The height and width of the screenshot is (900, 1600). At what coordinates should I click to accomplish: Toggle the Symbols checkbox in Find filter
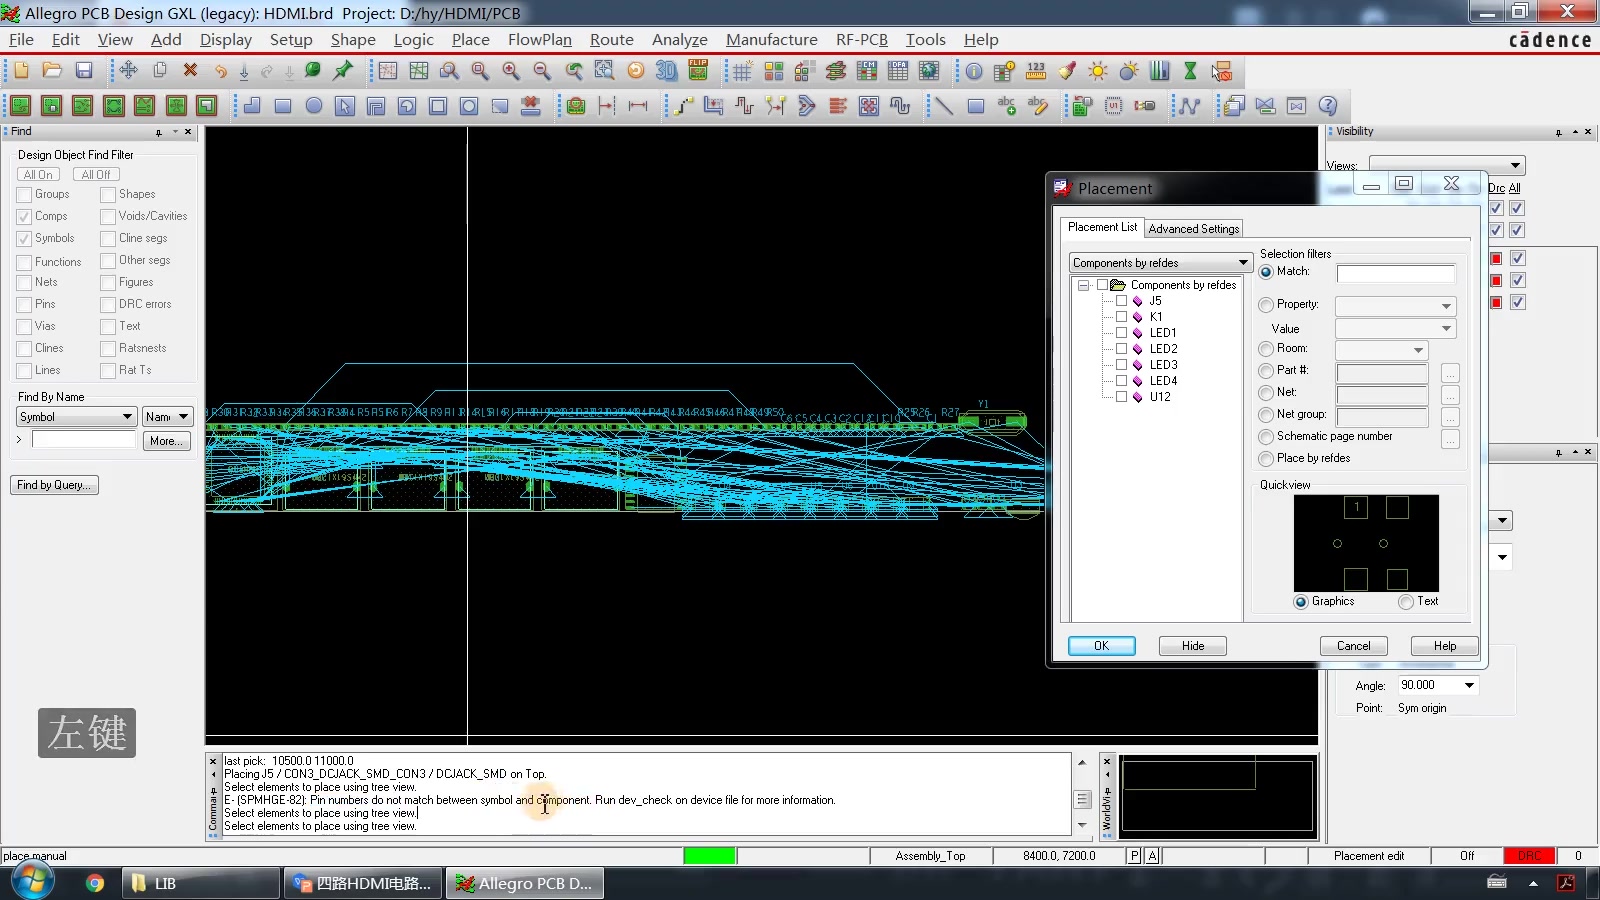pyautogui.click(x=24, y=239)
